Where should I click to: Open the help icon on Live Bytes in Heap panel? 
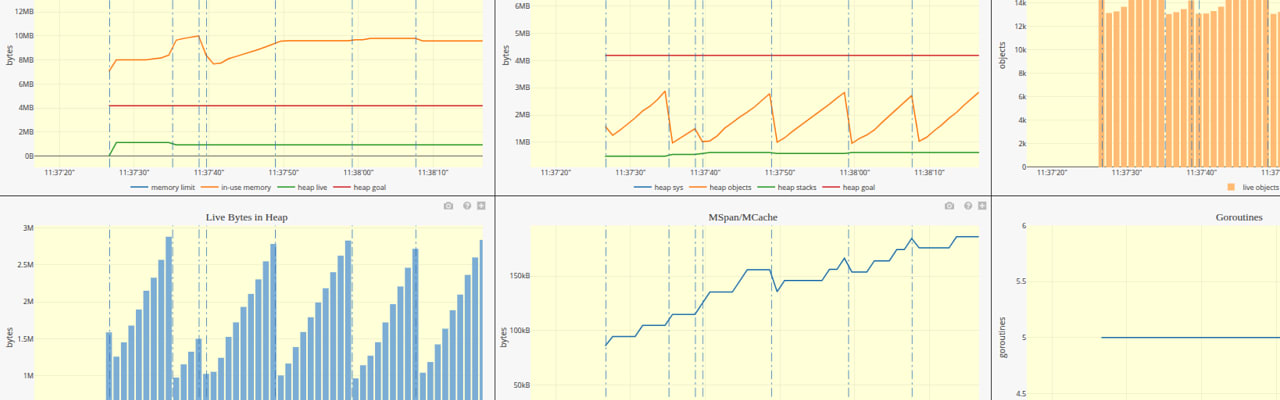coord(466,206)
